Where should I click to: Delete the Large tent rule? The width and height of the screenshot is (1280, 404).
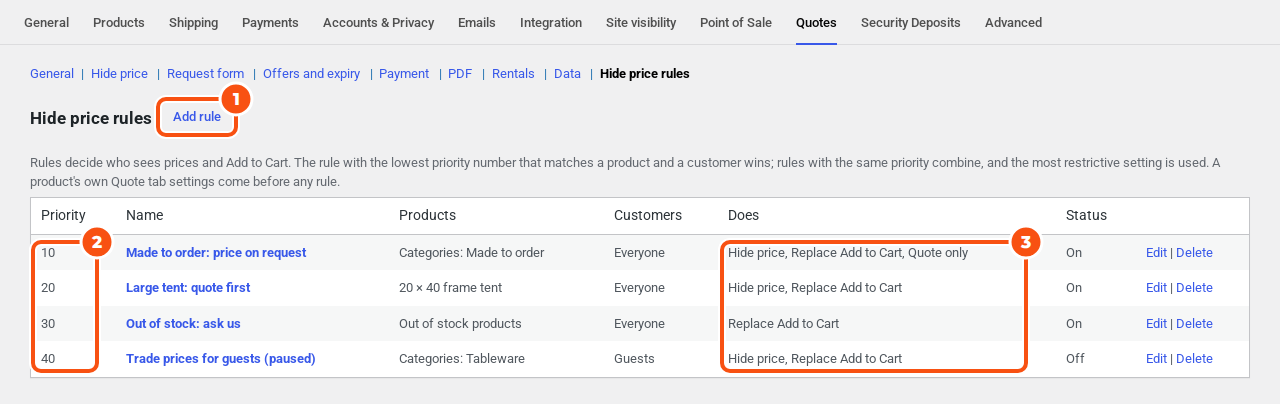point(1194,288)
